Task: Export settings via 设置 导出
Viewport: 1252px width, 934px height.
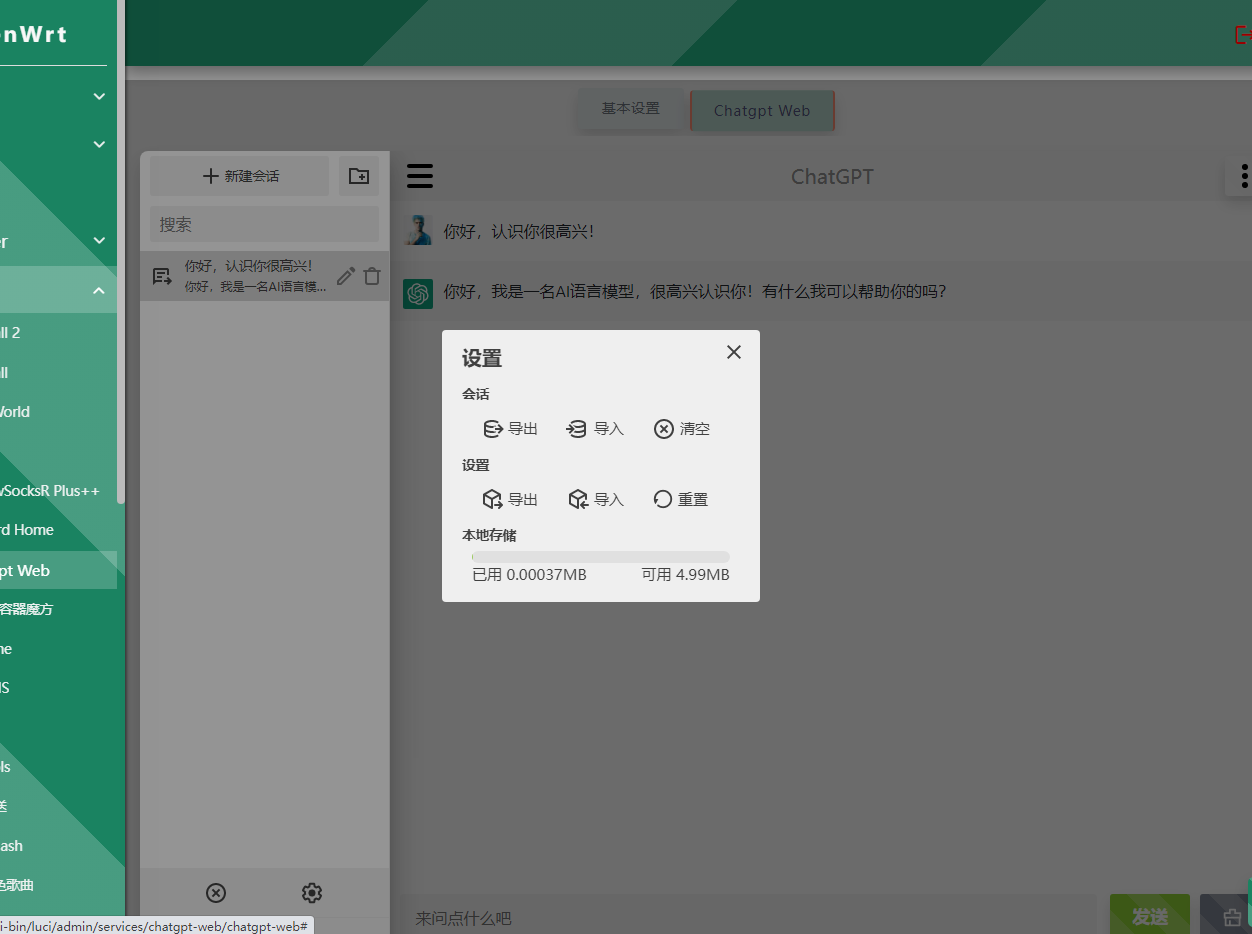Action: coord(511,499)
